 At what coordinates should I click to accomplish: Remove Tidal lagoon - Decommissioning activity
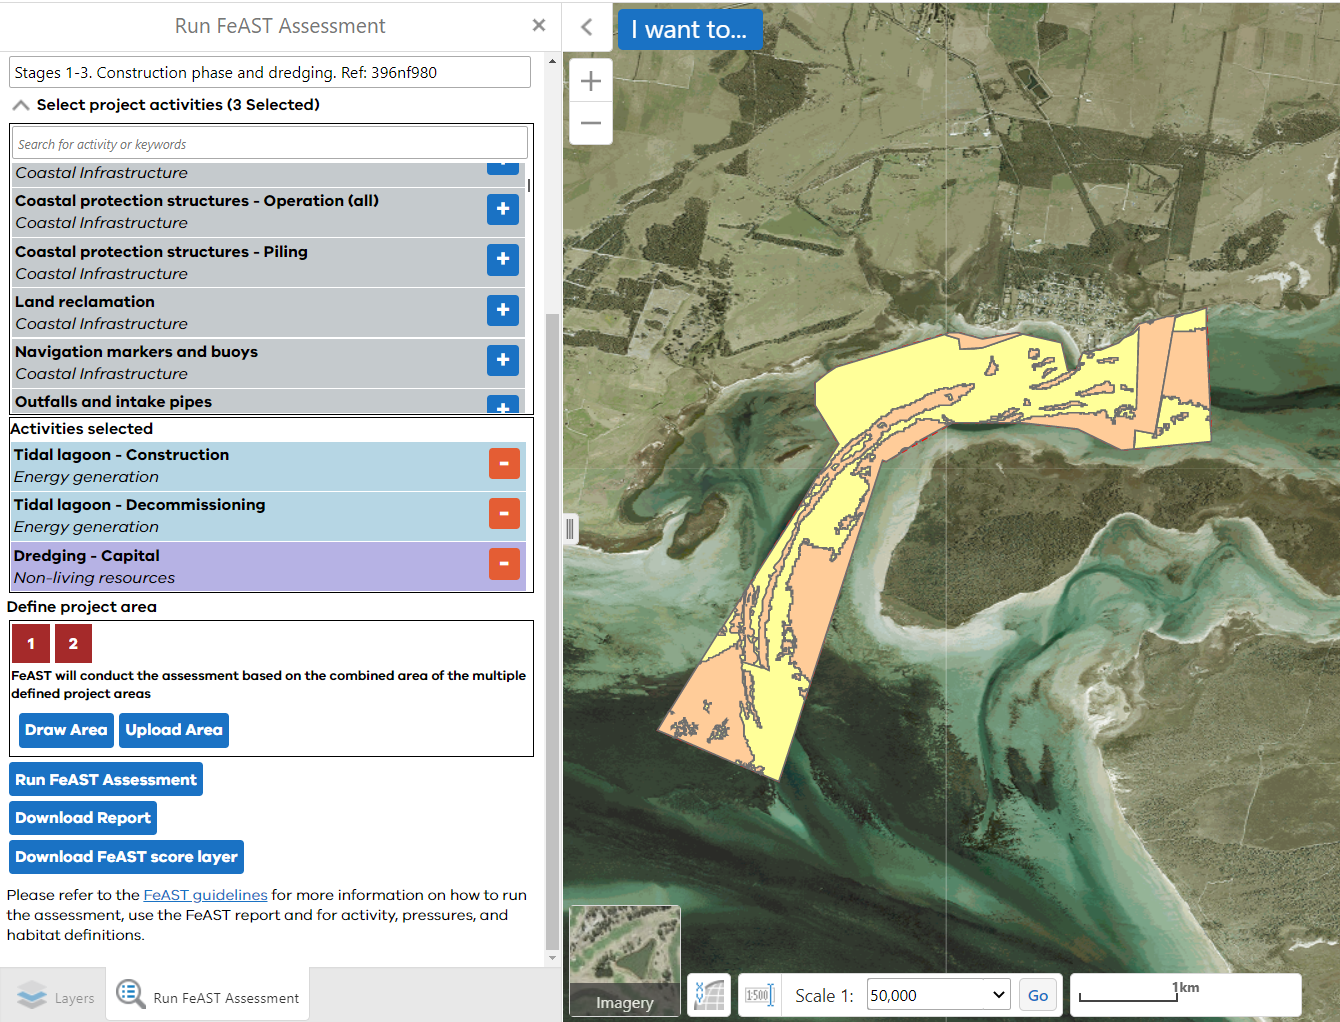(x=504, y=513)
